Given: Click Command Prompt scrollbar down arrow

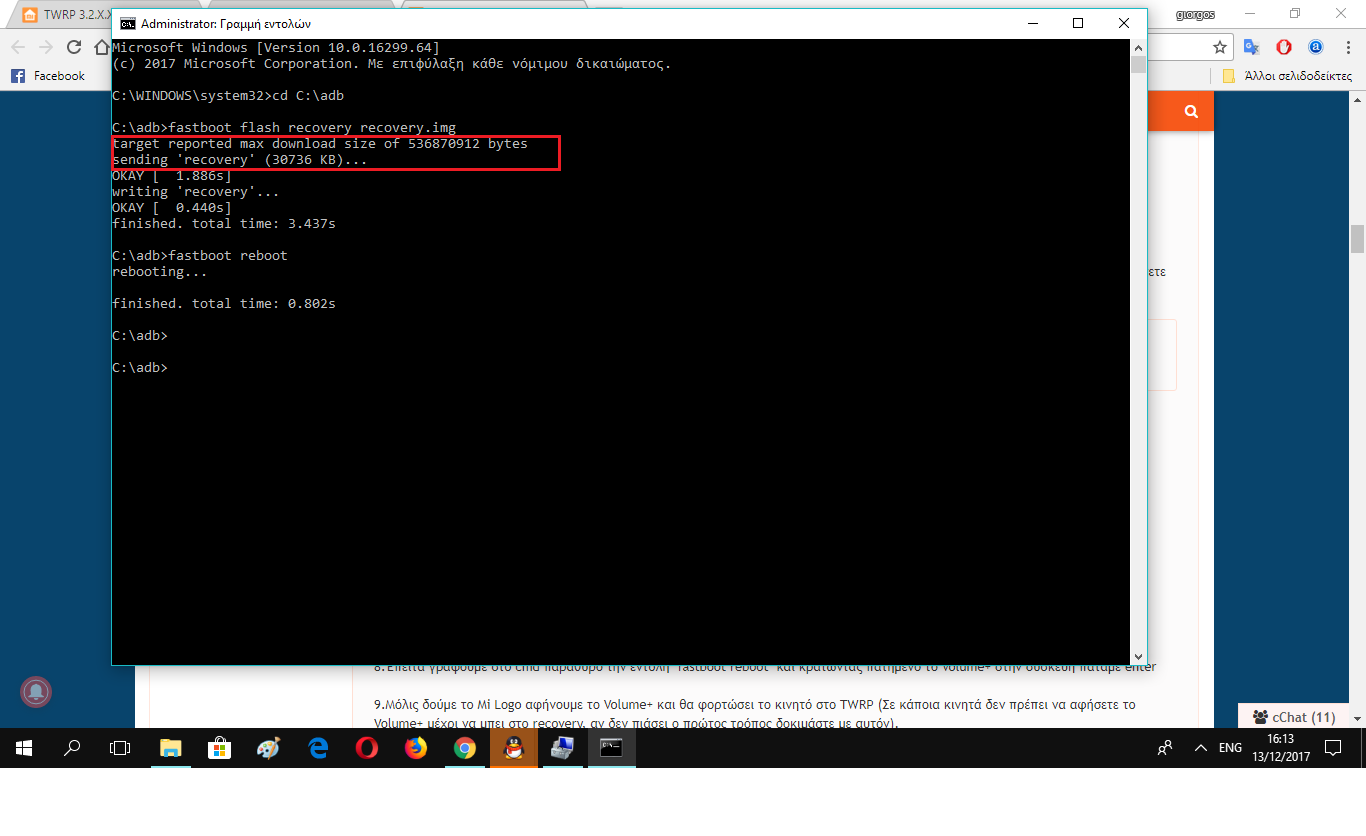Looking at the screenshot, I should pyautogui.click(x=1138, y=656).
